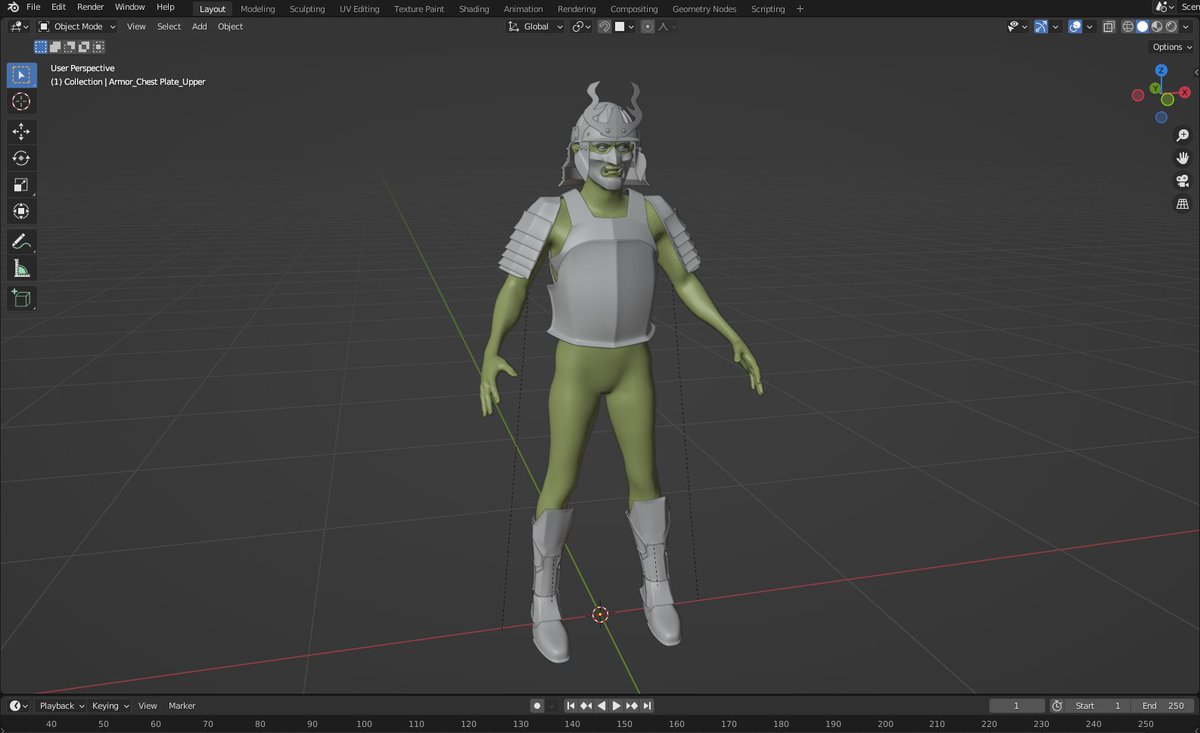This screenshot has width=1200, height=733.
Task: Jump to timeline end frame
Action: point(648,706)
